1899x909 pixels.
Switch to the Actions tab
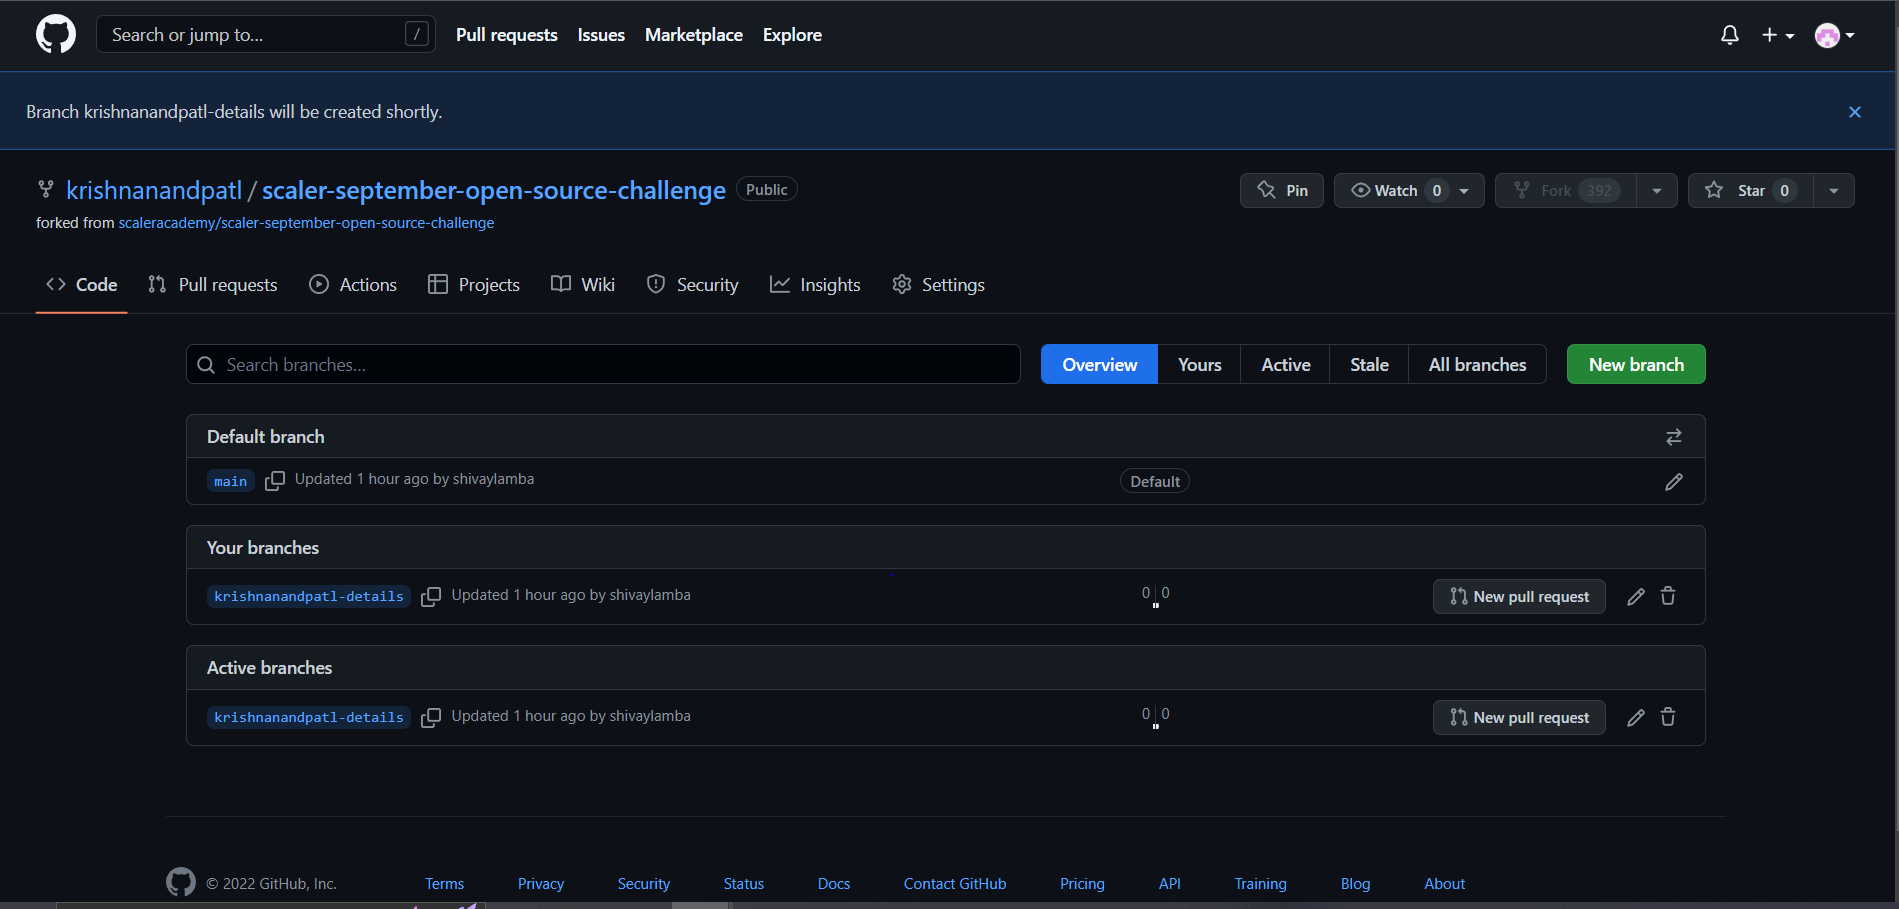pyautogui.click(x=352, y=284)
